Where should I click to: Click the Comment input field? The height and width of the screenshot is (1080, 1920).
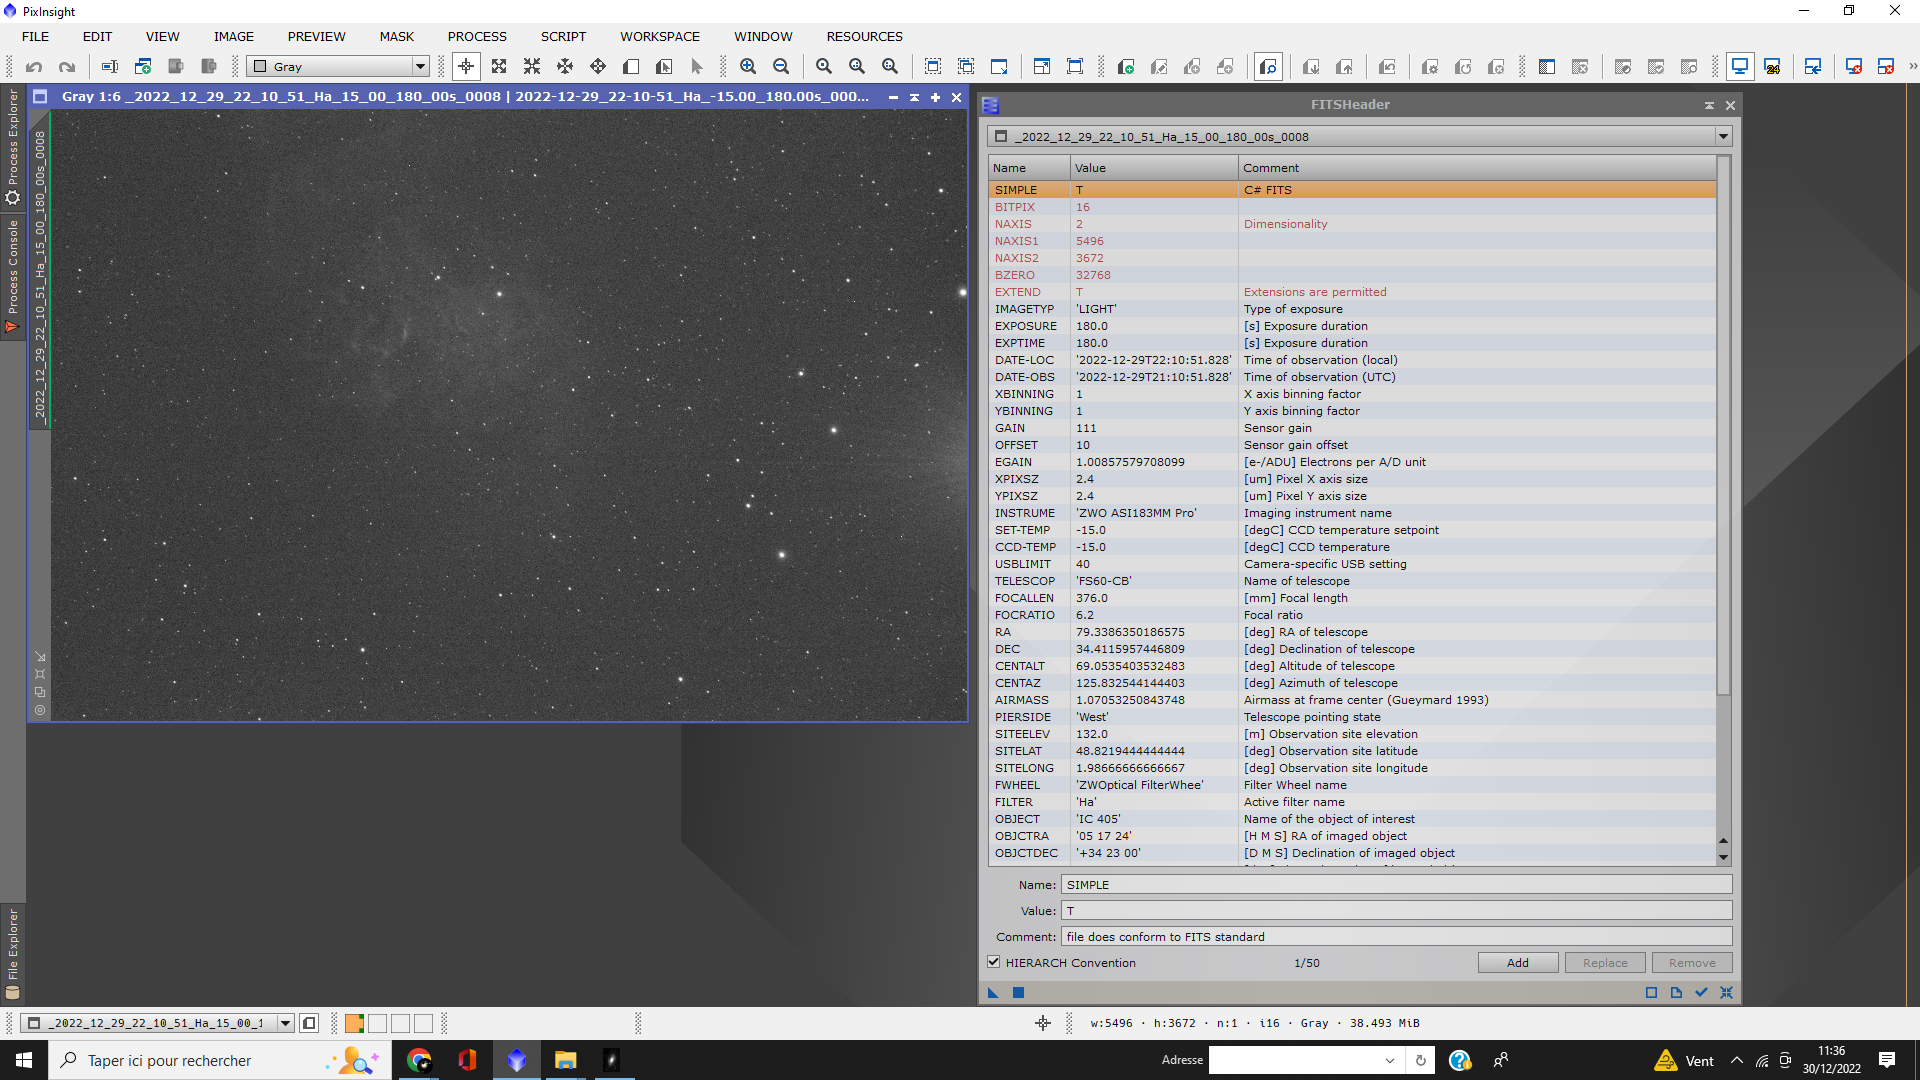[1395, 937]
